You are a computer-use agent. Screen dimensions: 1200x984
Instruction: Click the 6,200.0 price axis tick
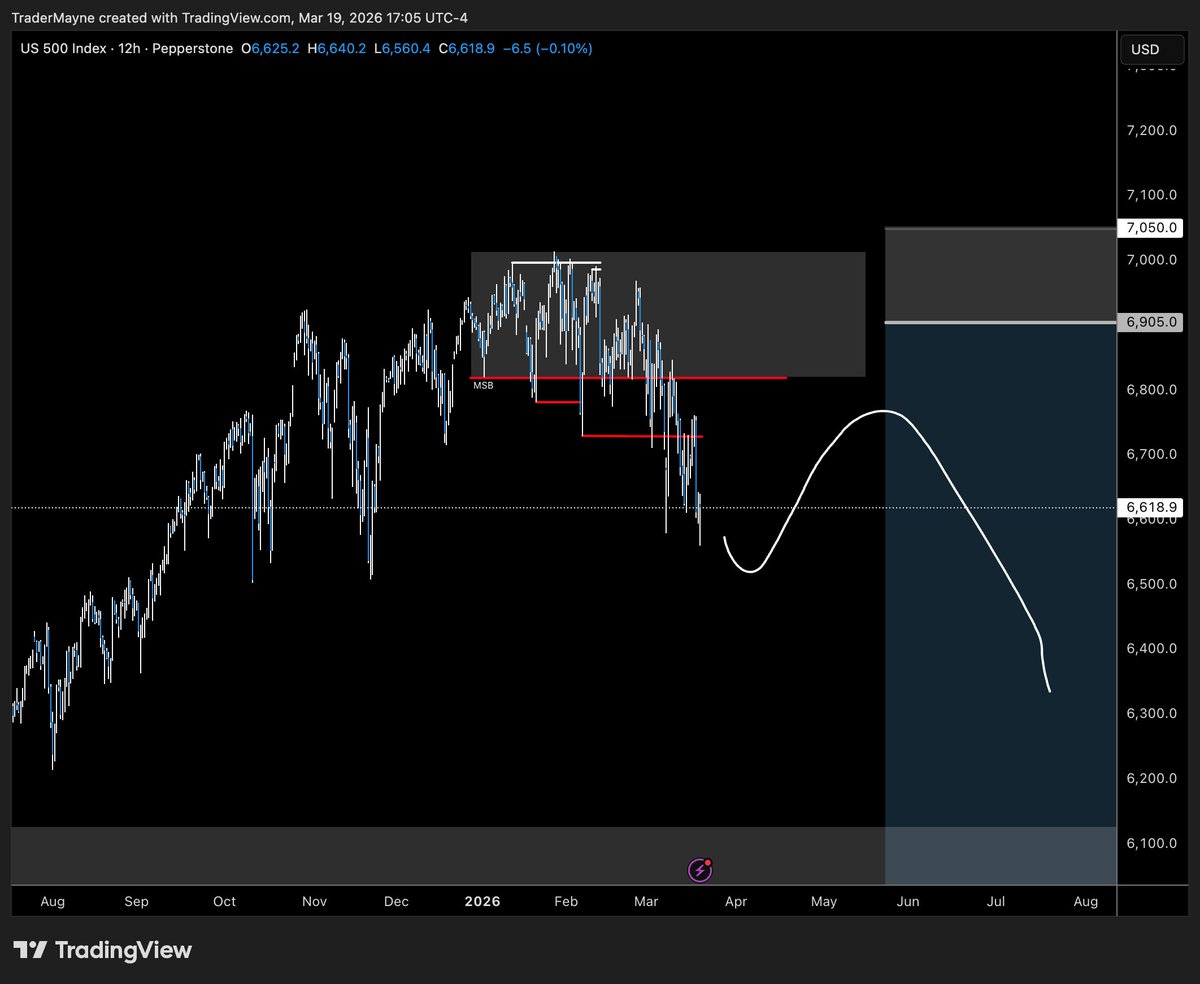click(1154, 778)
